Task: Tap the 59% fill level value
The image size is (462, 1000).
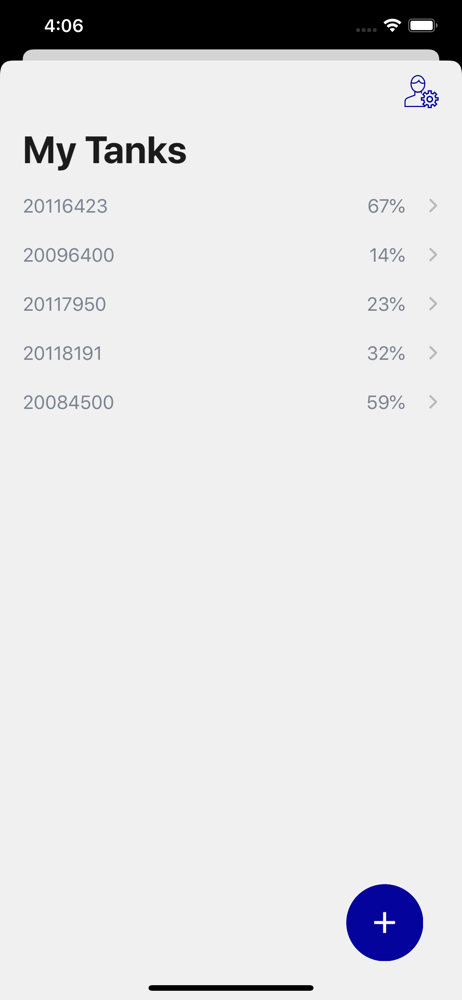Action: tap(386, 402)
